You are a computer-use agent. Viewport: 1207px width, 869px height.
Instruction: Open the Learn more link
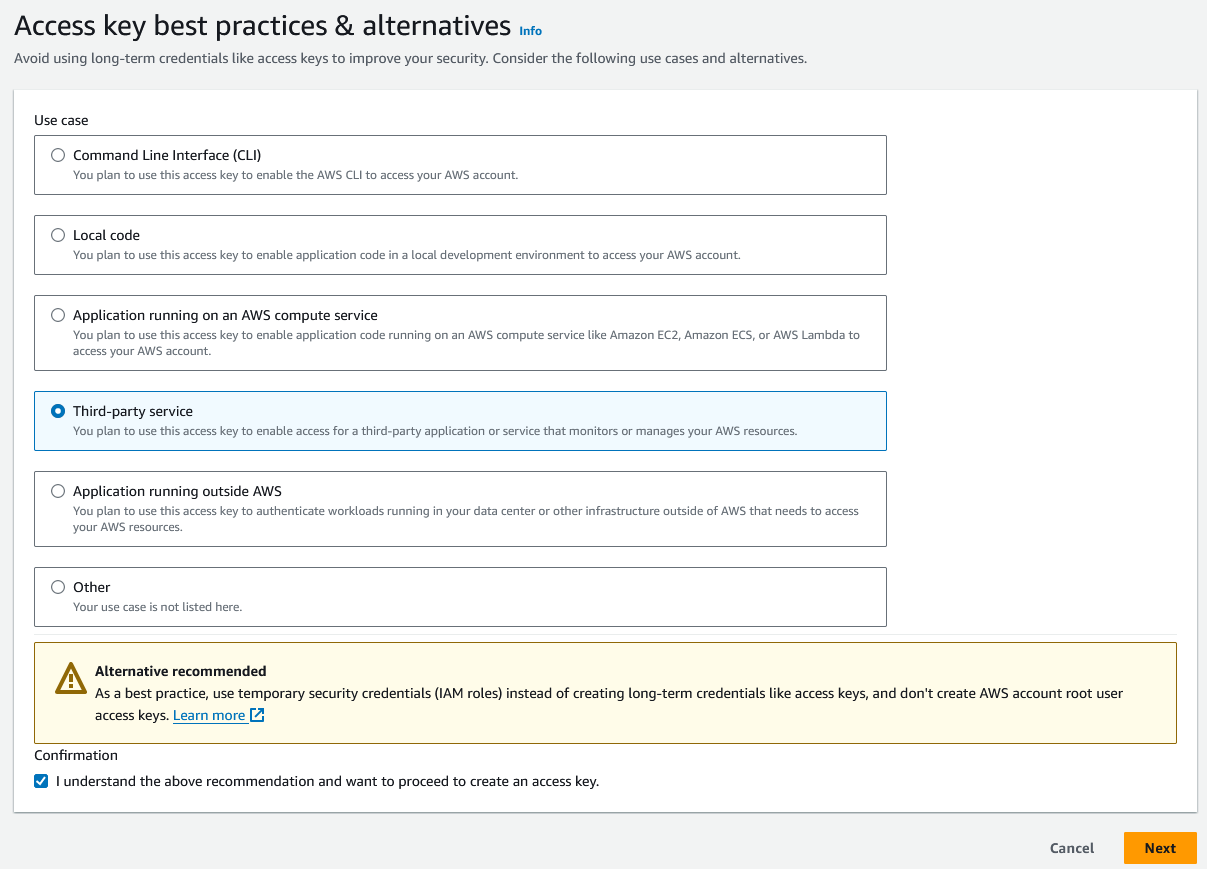click(x=210, y=715)
